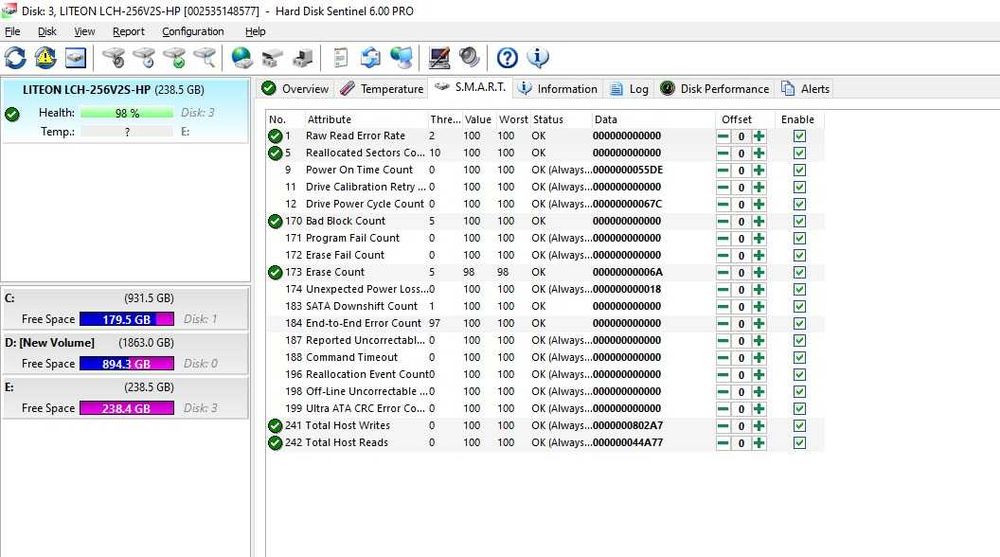The height and width of the screenshot is (557, 1000).
Task: Toggle Enable checkbox for Off-Line Uncorrectable row
Action: (799, 392)
